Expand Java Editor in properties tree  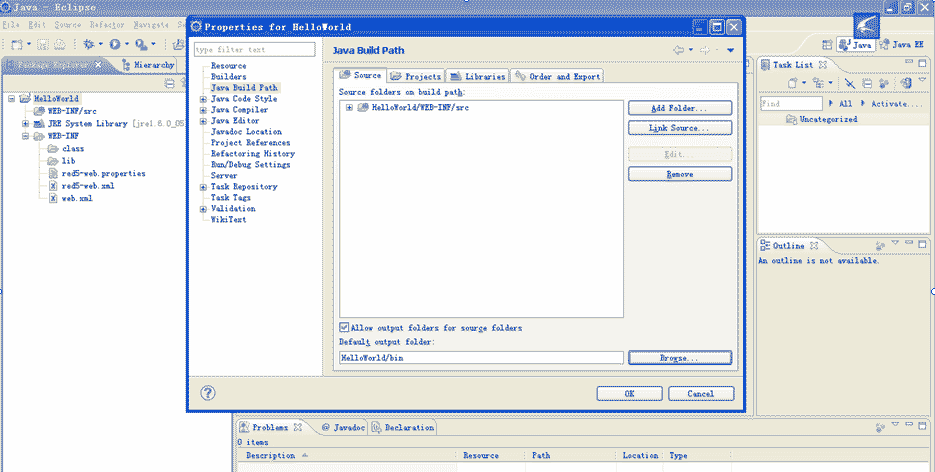pyautogui.click(x=203, y=121)
